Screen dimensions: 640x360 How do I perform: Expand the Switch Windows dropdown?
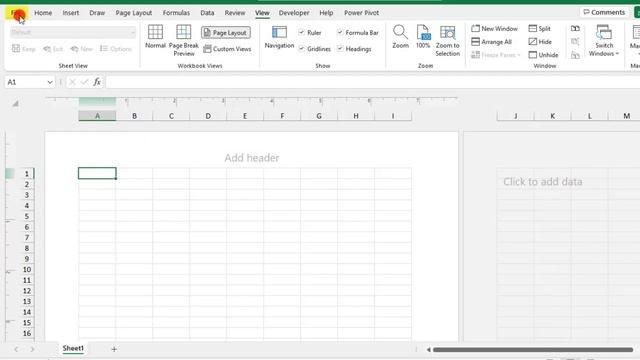pos(604,40)
